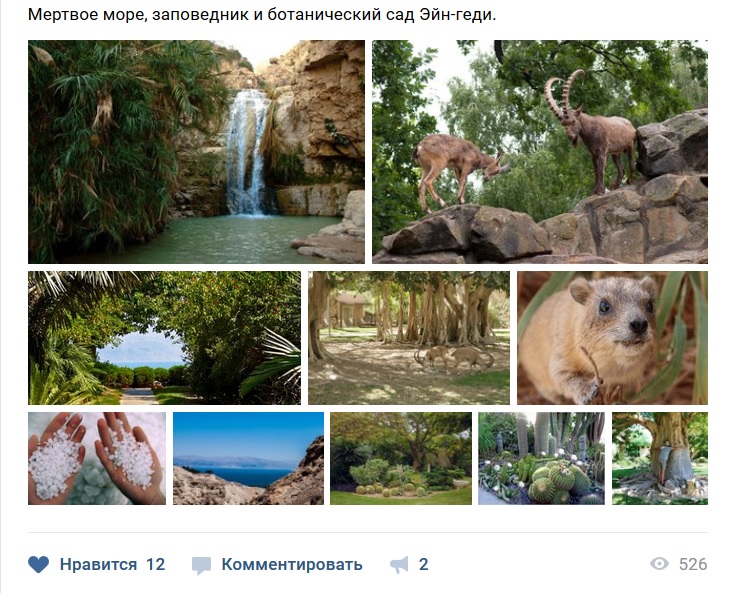Open the waterfall photo thumbnail

click(196, 152)
